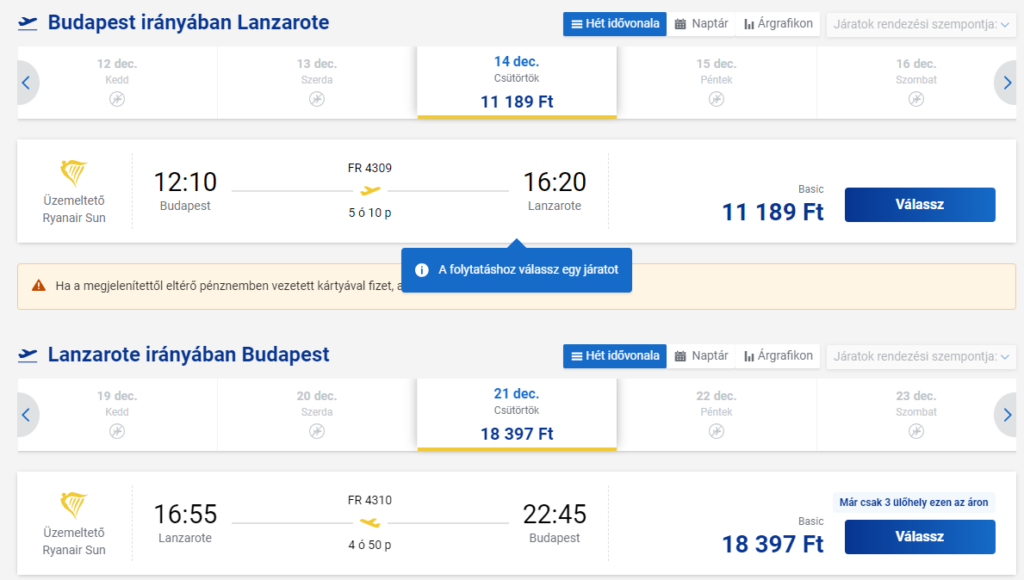The width and height of the screenshot is (1024, 580).
Task: Select the 21 dec. Csütörtök date card
Action: click(517, 414)
